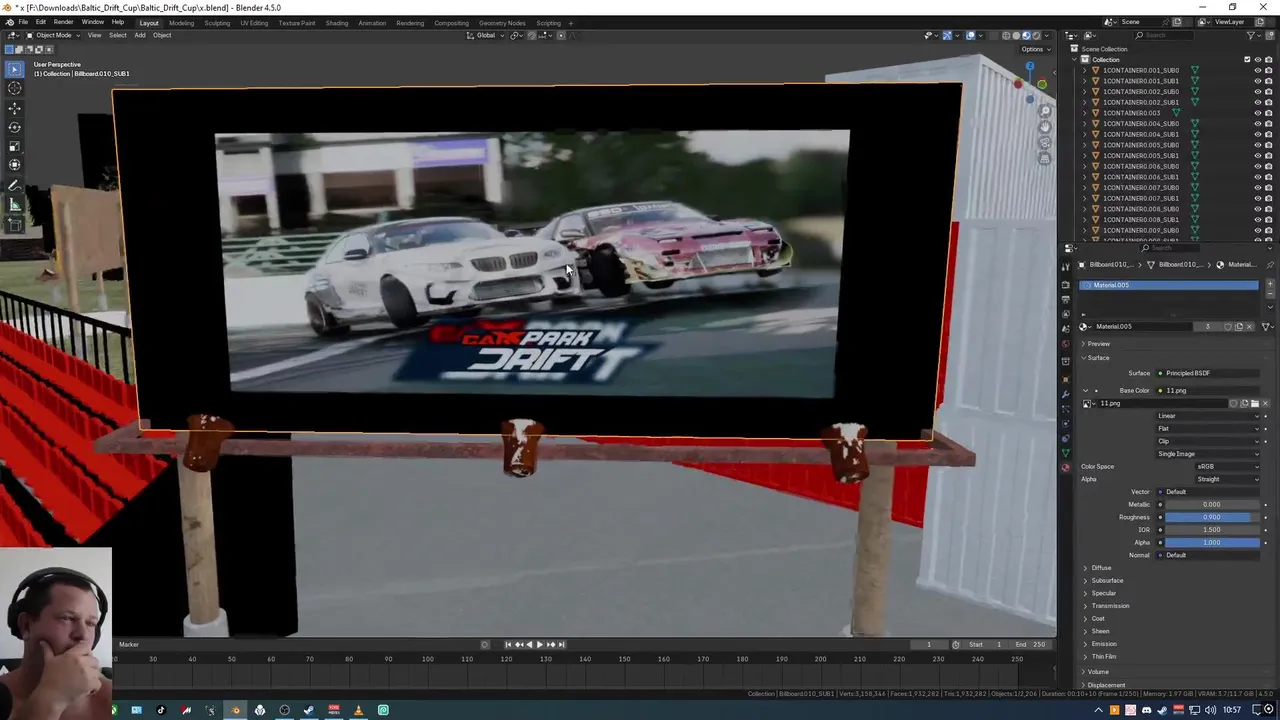Click the viewport zoom magnifier icon
Image resolution: width=1280 pixels, height=720 pixels.
[x=1045, y=111]
